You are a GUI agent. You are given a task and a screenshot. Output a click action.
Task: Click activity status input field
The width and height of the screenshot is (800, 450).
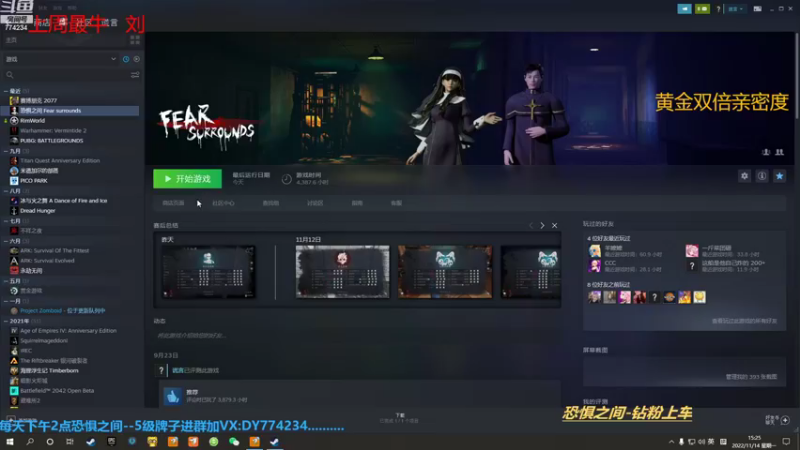357,336
